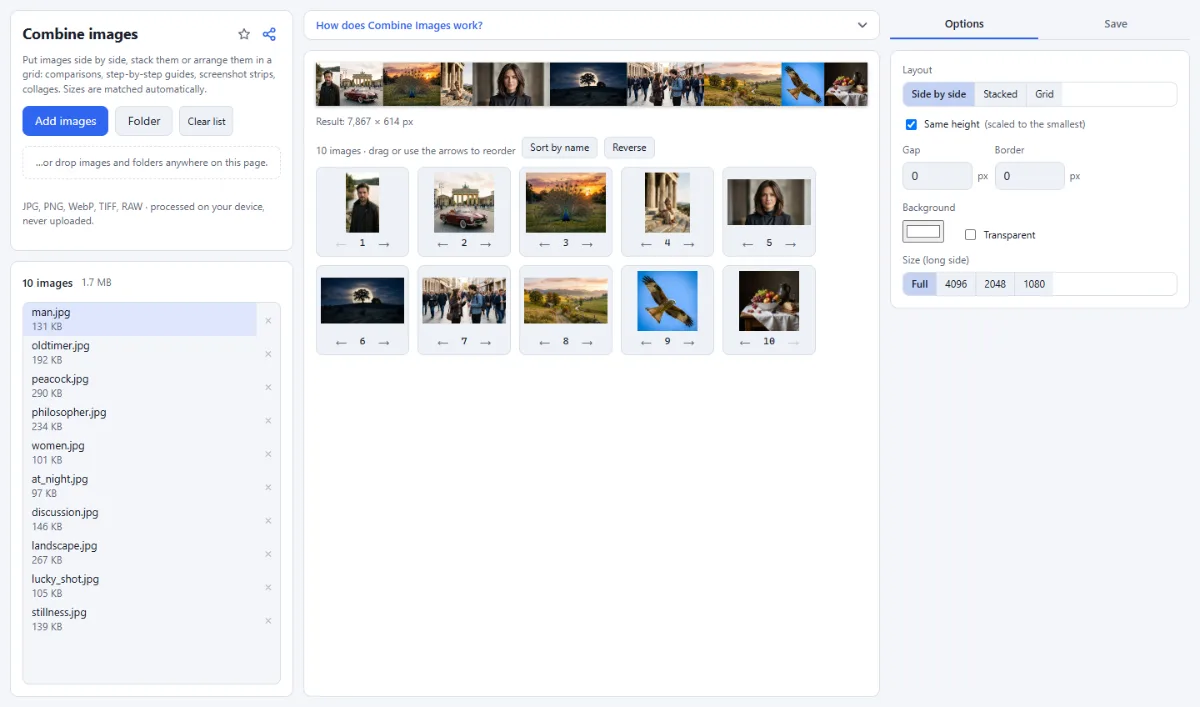Move image 6 right with arrow
The width and height of the screenshot is (1200, 707).
click(384, 342)
